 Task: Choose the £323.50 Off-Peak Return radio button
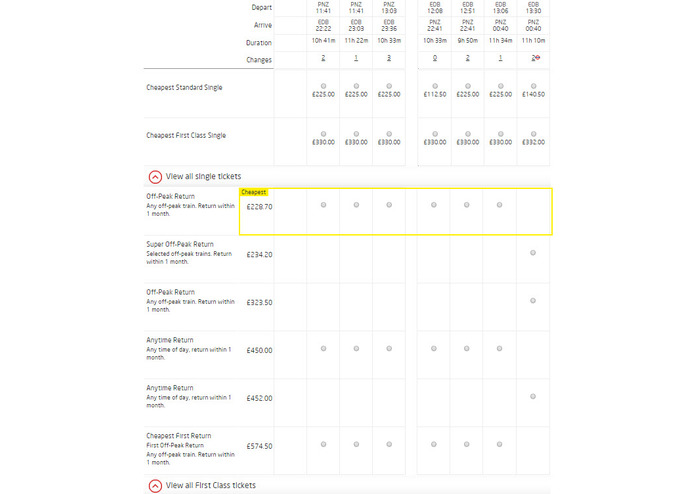[533, 300]
